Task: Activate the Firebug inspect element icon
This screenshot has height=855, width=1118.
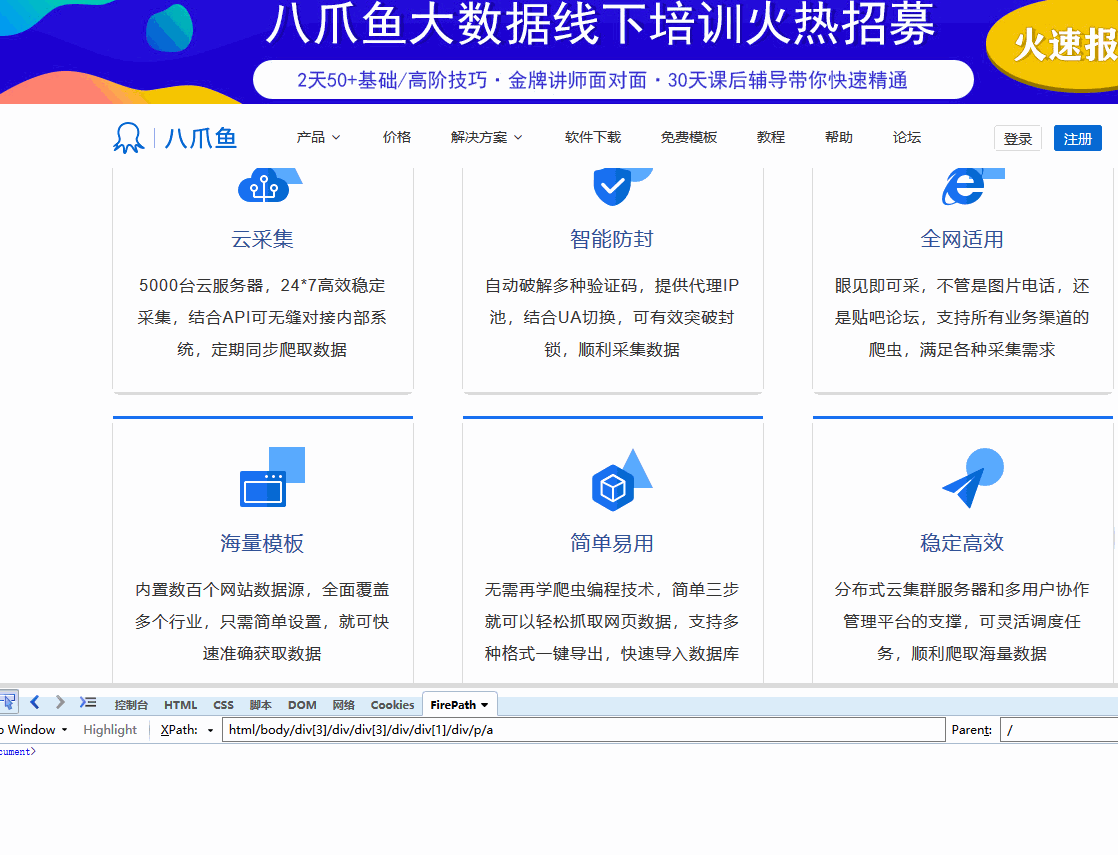Action: pyautogui.click(x=9, y=702)
